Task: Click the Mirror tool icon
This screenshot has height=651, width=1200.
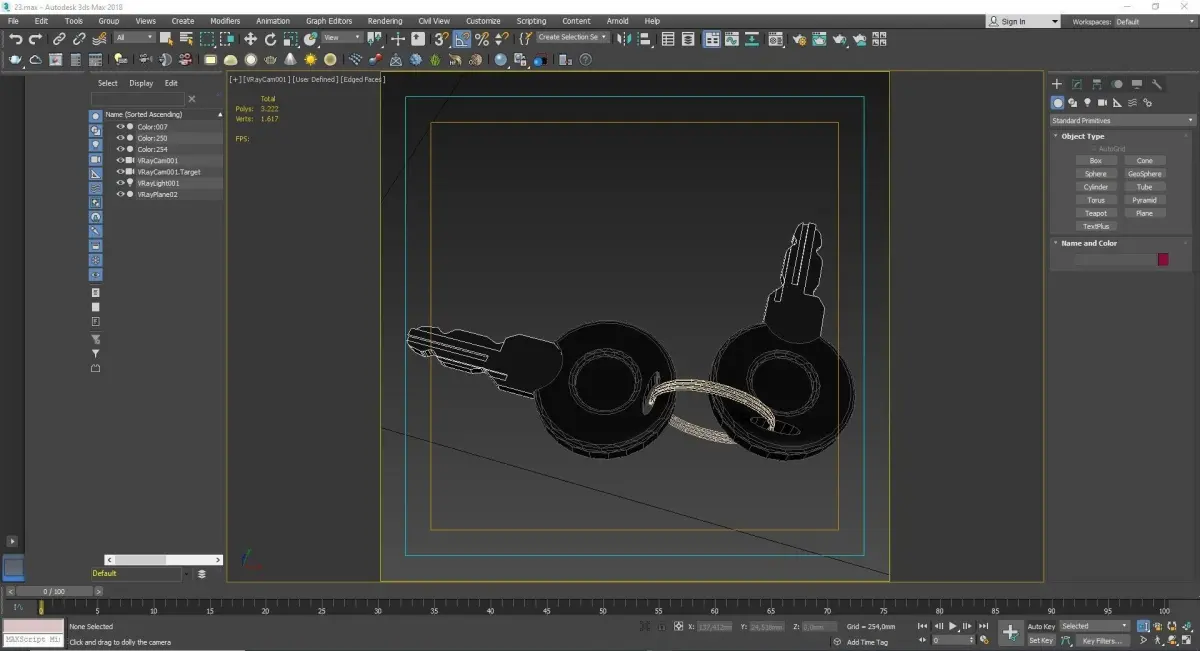Action: point(624,39)
